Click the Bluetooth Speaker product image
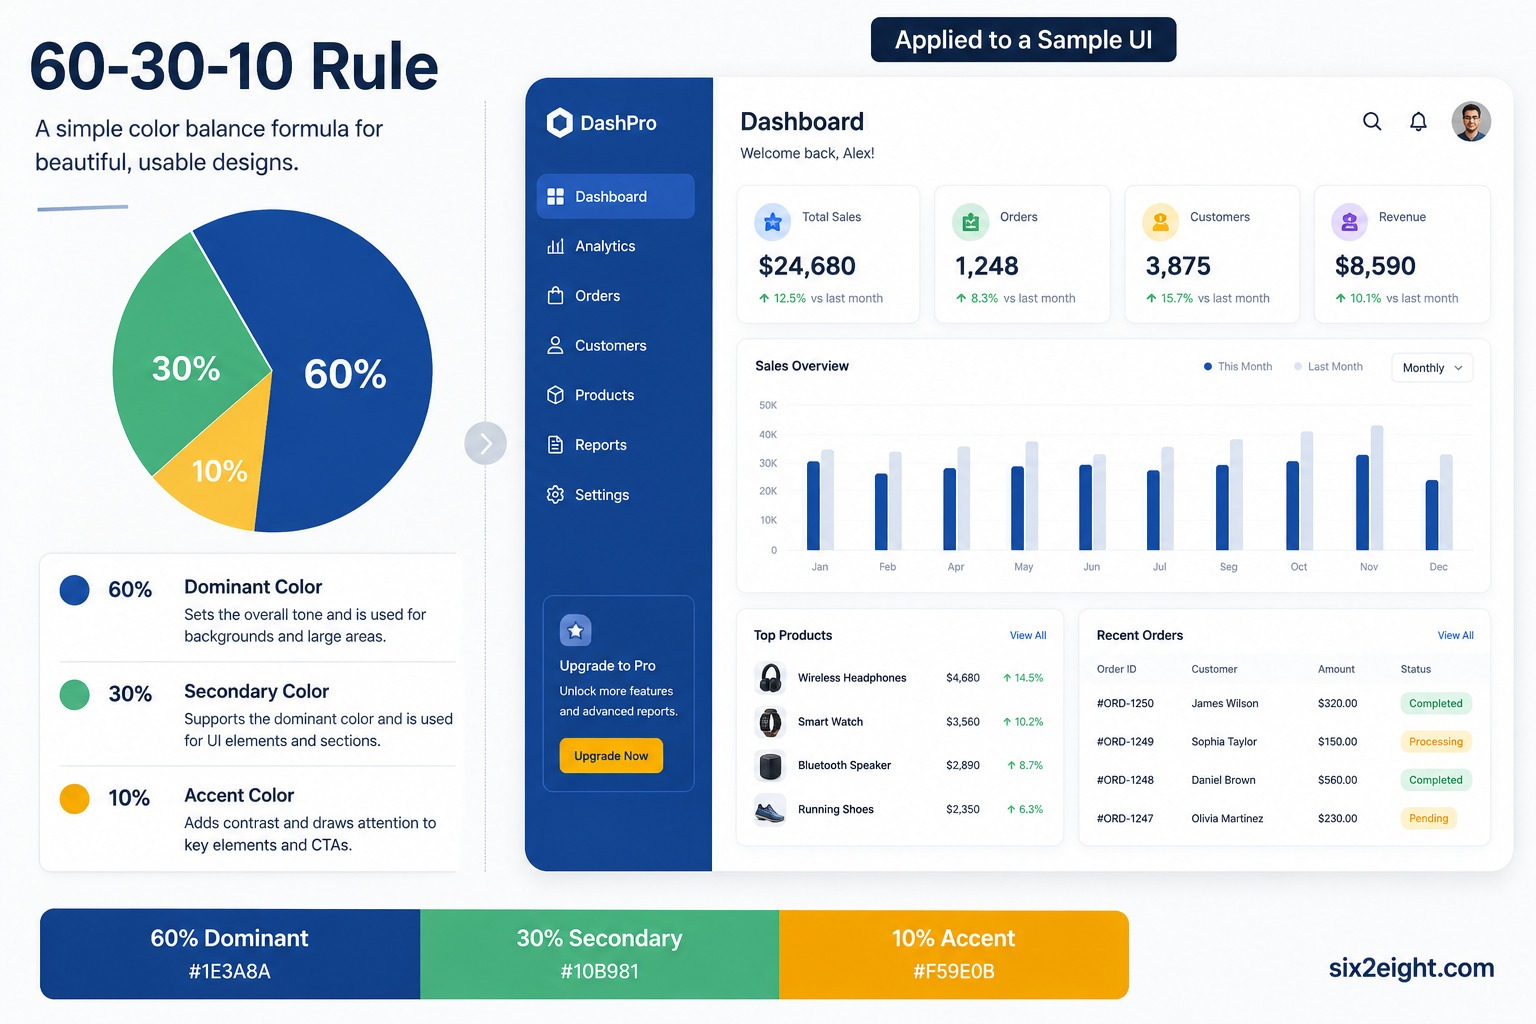The height and width of the screenshot is (1024, 1536). (770, 766)
